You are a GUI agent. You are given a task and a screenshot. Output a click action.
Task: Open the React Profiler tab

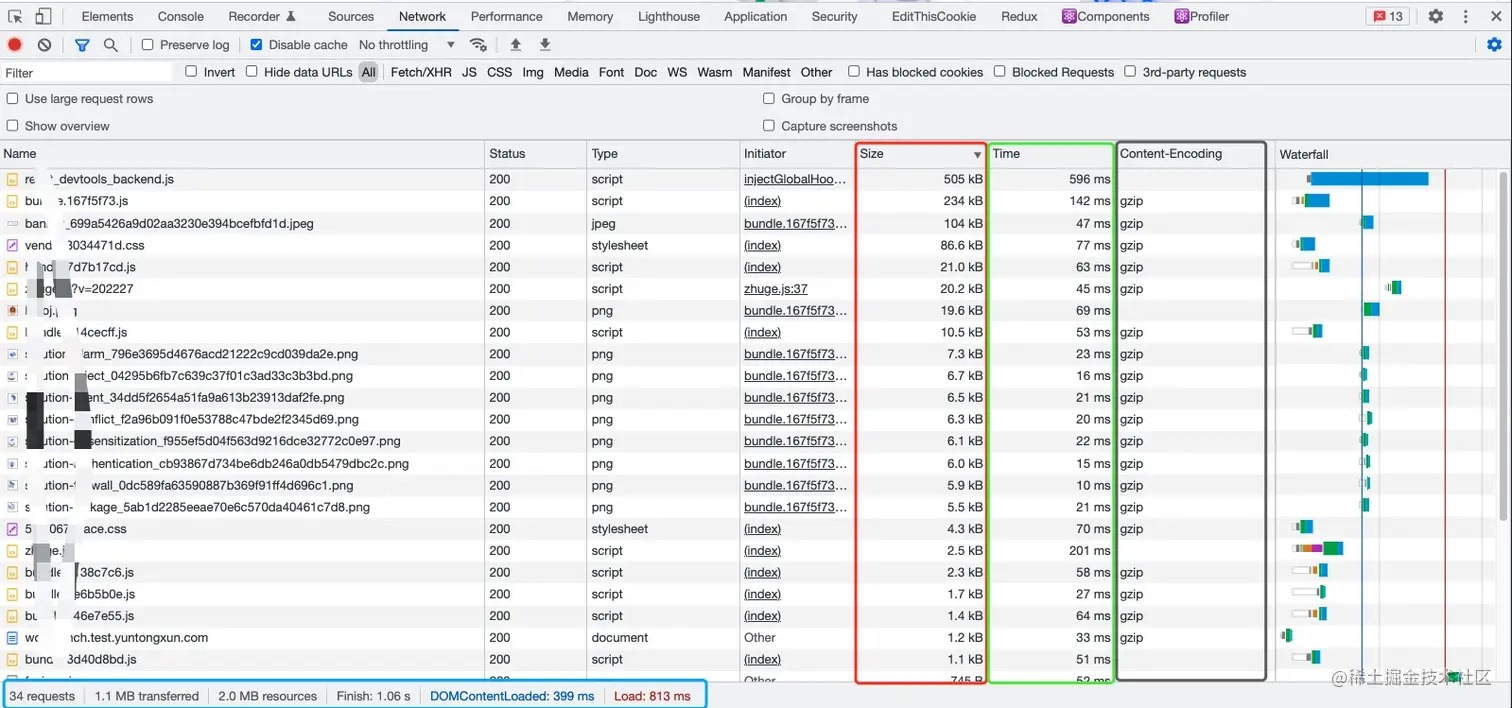1202,16
